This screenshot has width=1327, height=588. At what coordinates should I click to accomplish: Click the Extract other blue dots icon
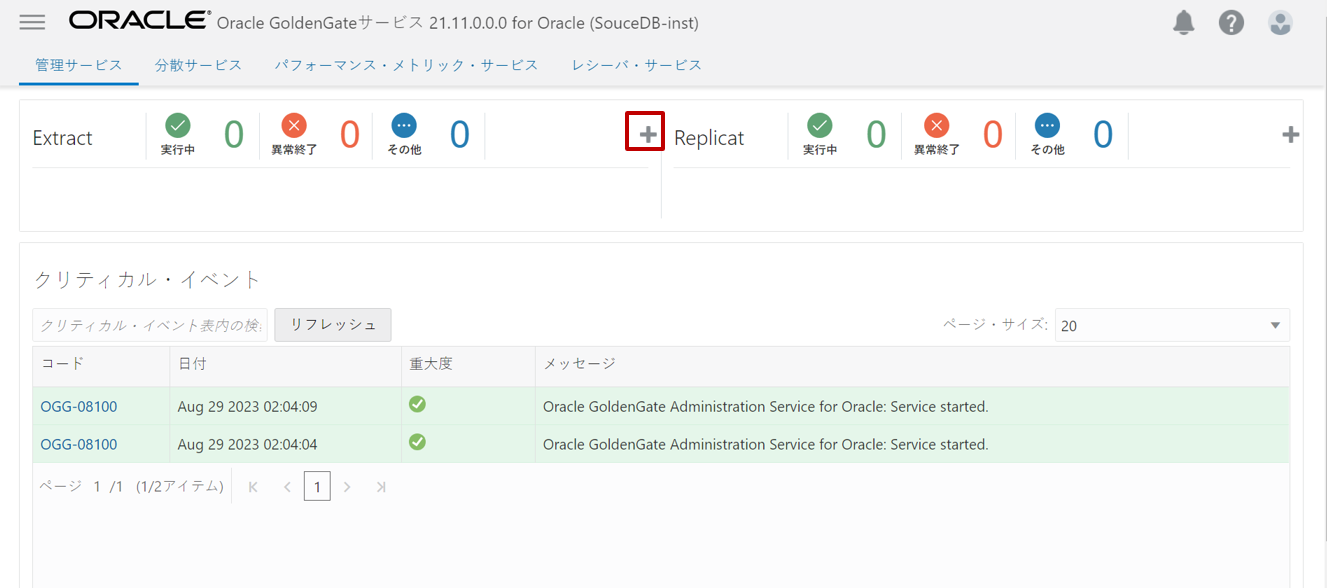pos(404,125)
